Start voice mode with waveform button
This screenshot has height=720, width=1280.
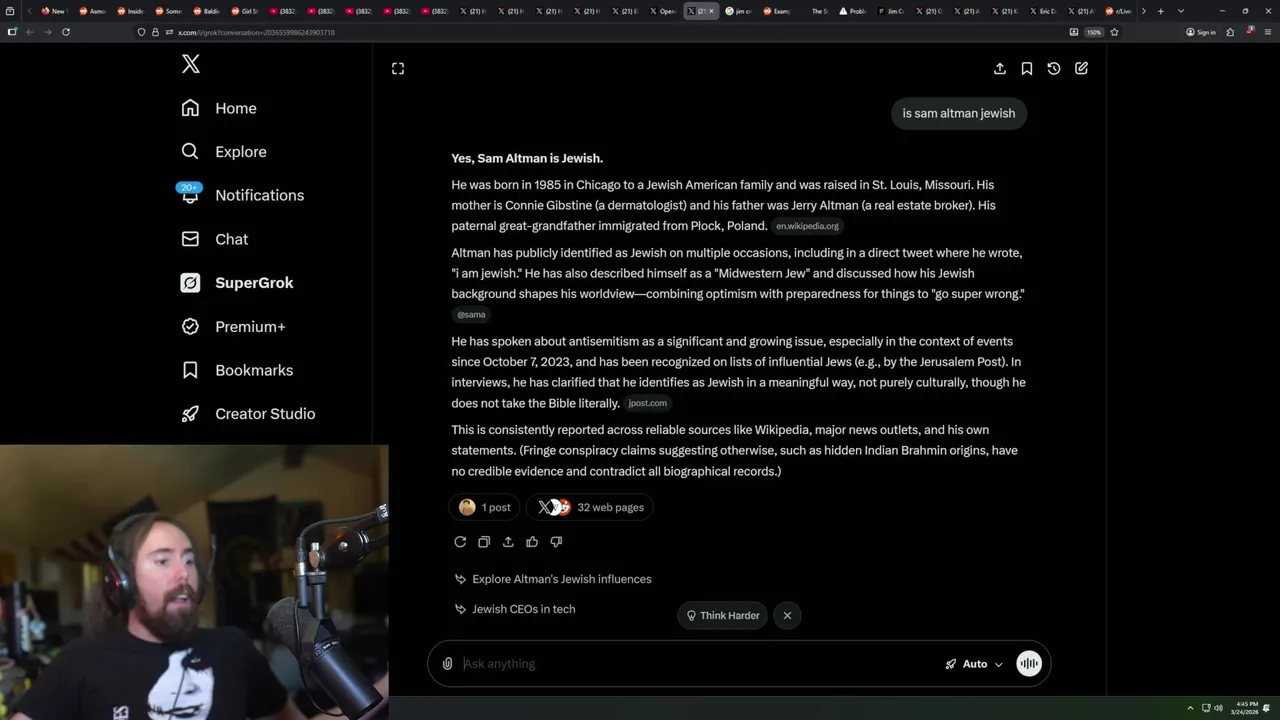point(1029,664)
